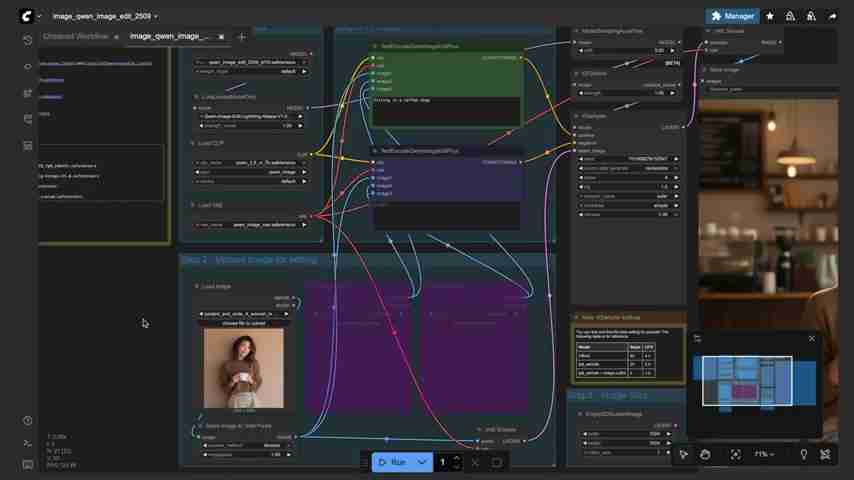This screenshot has height=480, width=854.
Task: Click the filename_prefix field in Save Image
Action: click(x=771, y=89)
